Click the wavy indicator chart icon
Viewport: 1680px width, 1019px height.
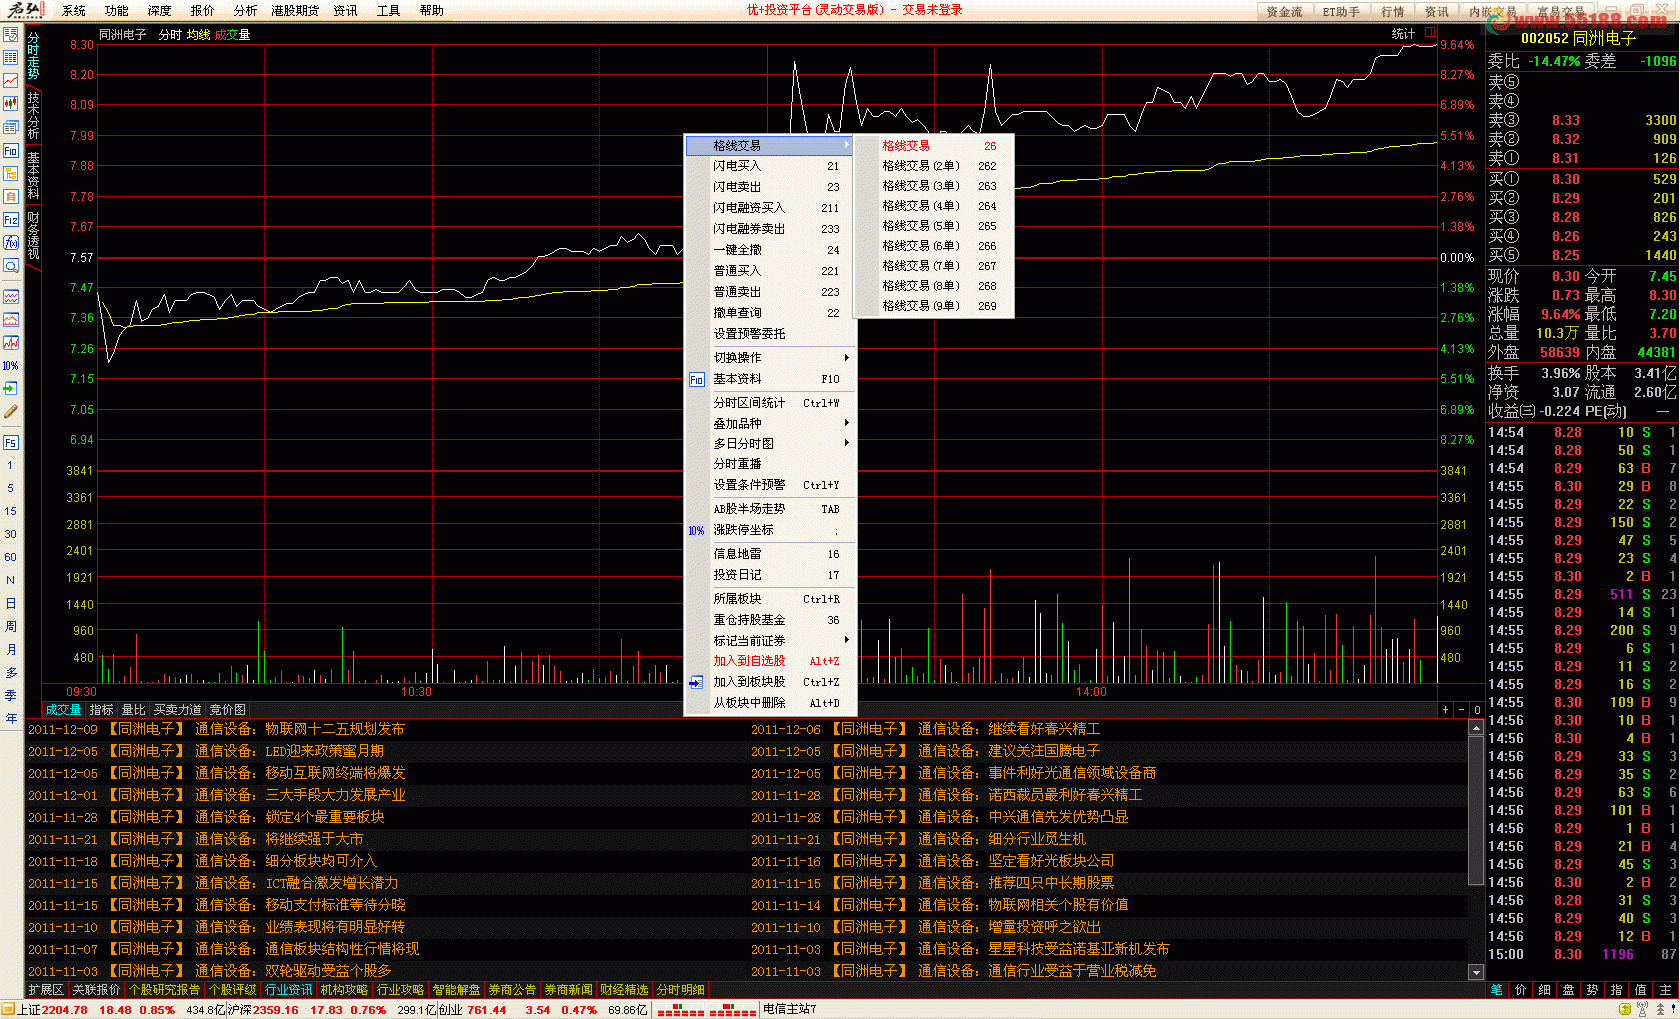[11, 297]
